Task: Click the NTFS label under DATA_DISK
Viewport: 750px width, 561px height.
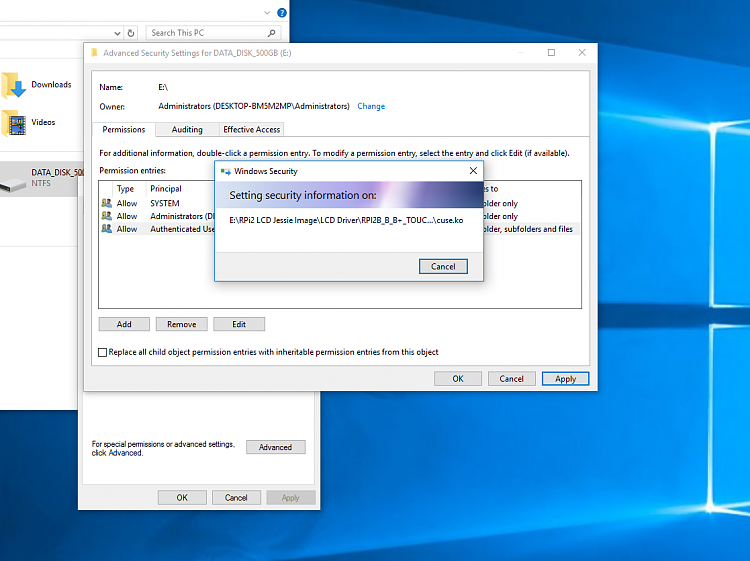Action: click(41, 184)
